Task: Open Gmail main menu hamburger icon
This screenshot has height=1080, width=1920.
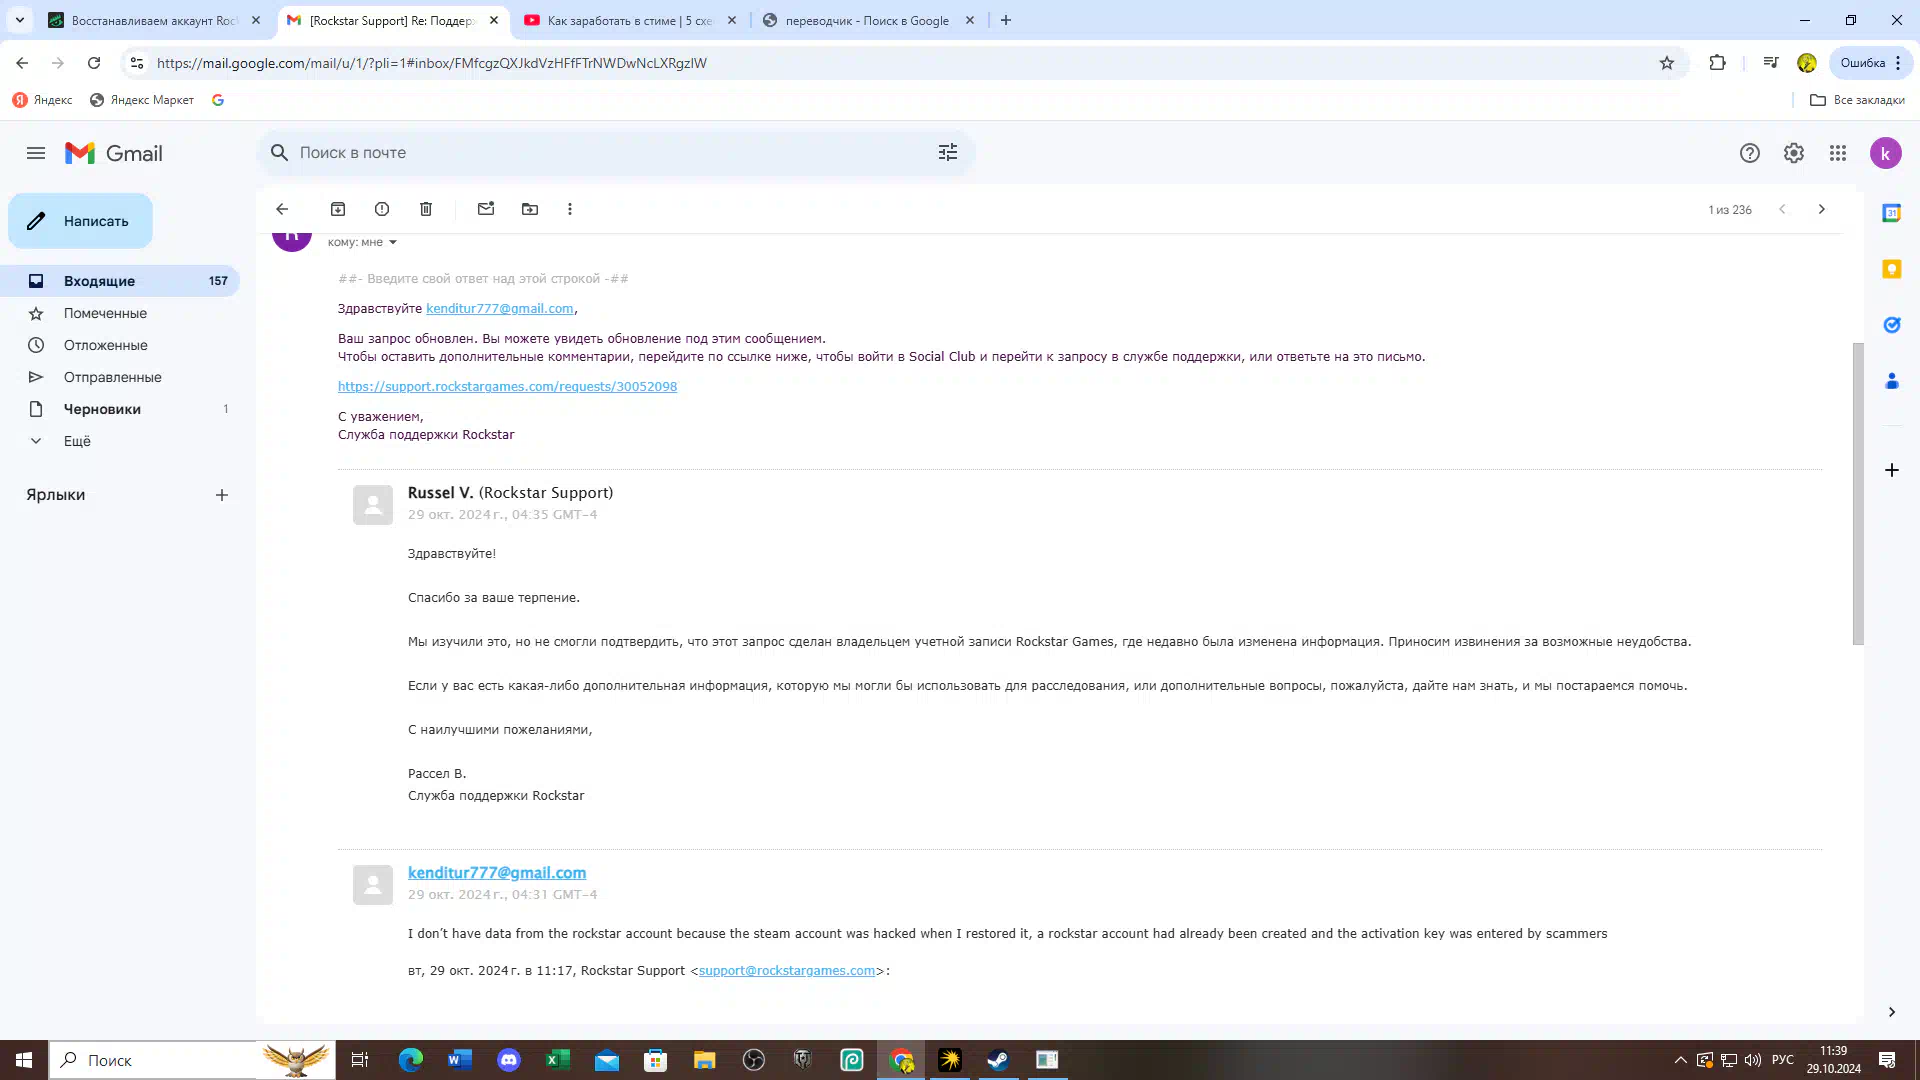Action: point(36,153)
